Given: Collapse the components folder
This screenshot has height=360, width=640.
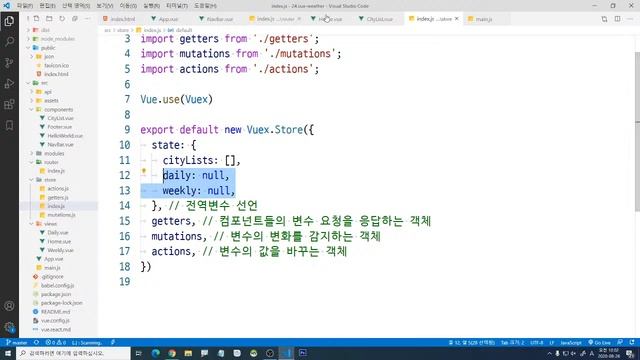Looking at the screenshot, I should tap(58, 109).
